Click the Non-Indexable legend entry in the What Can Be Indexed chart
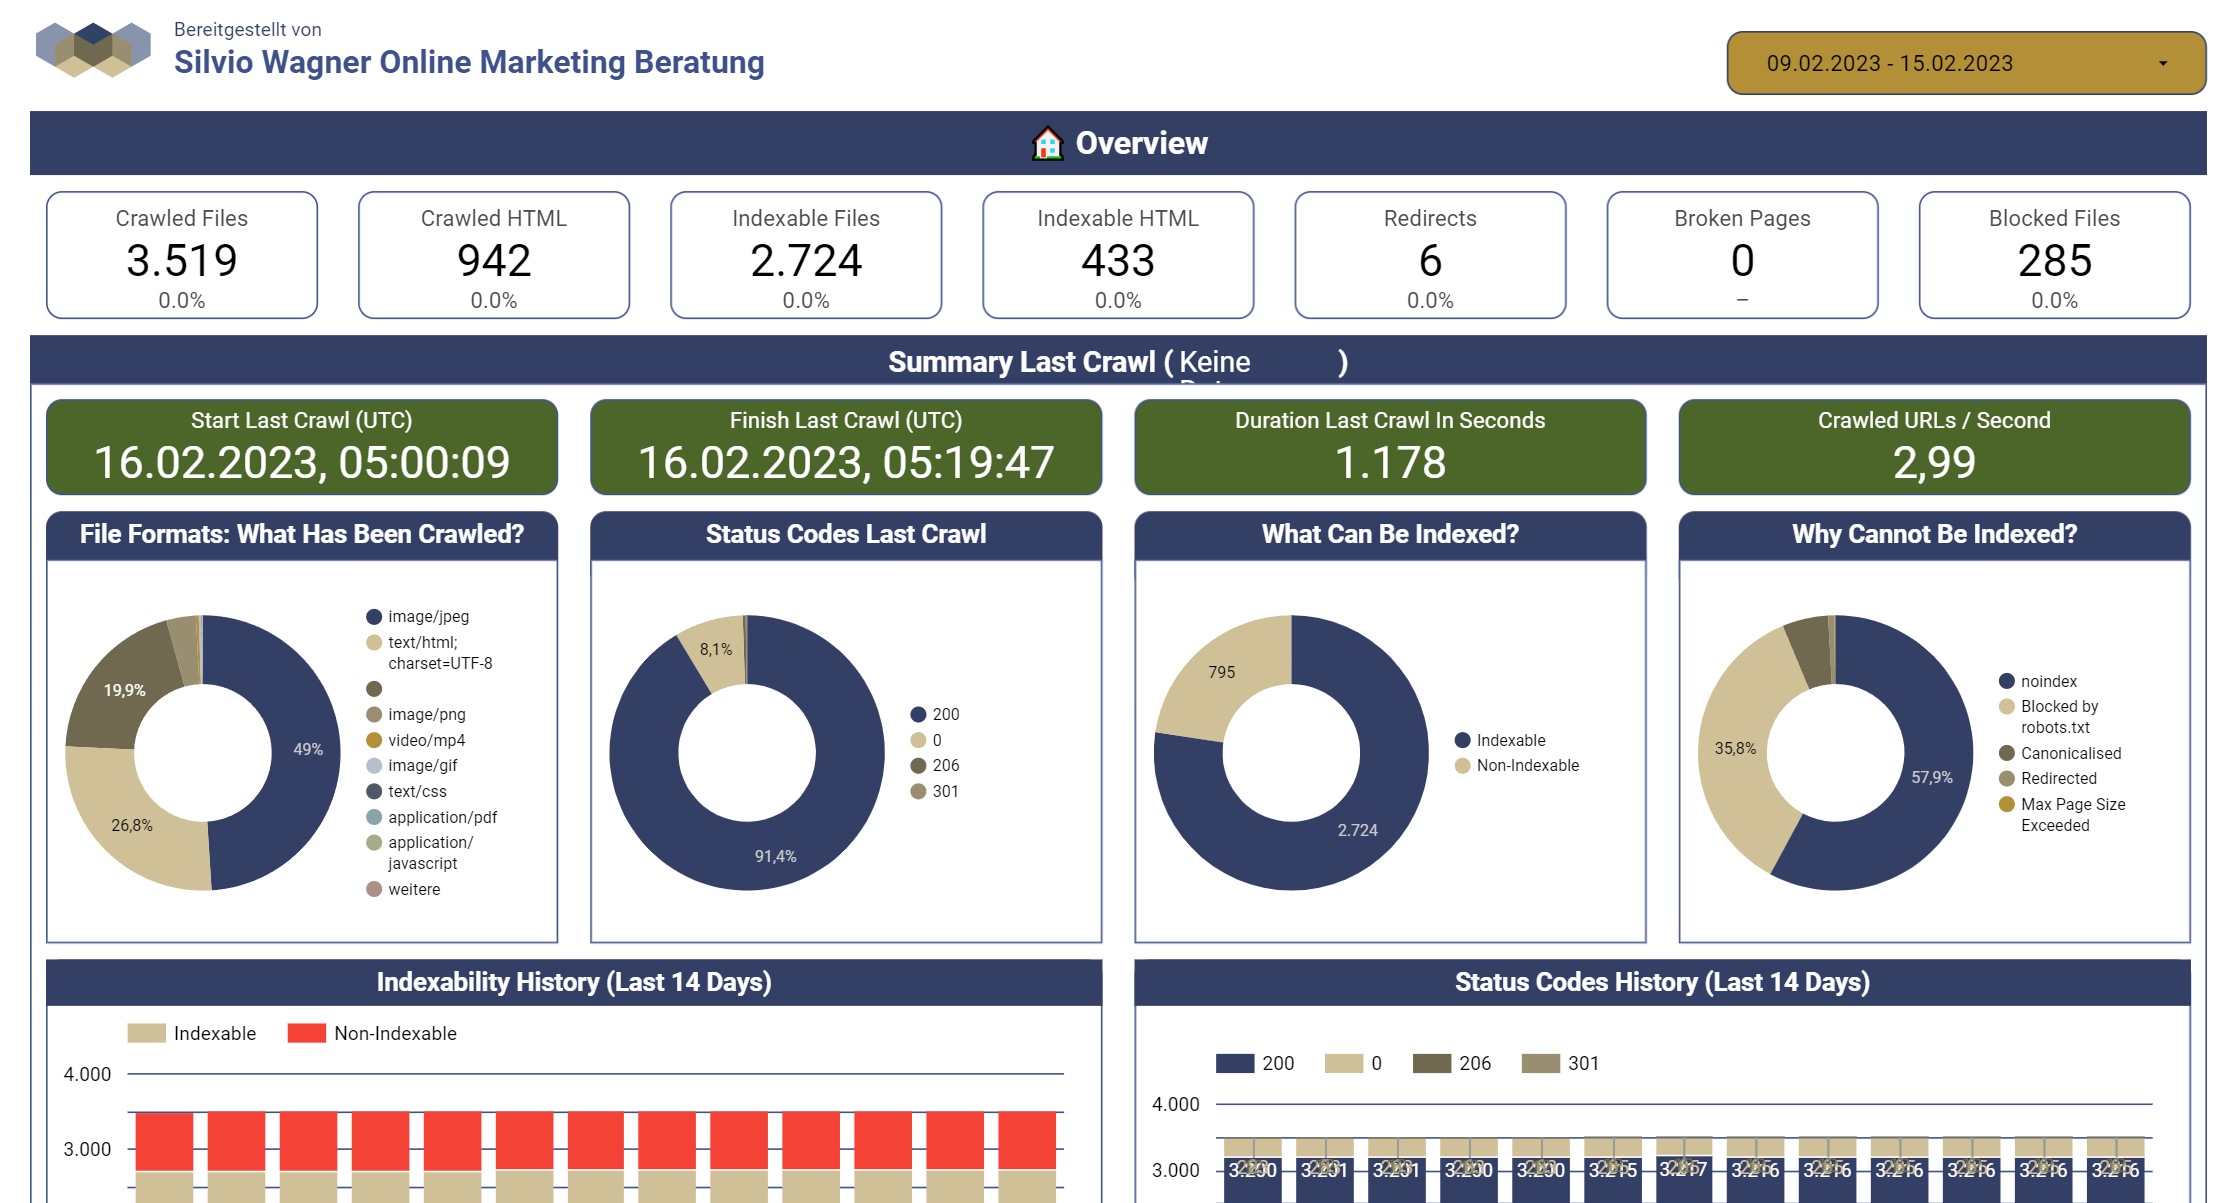 [x=1517, y=765]
